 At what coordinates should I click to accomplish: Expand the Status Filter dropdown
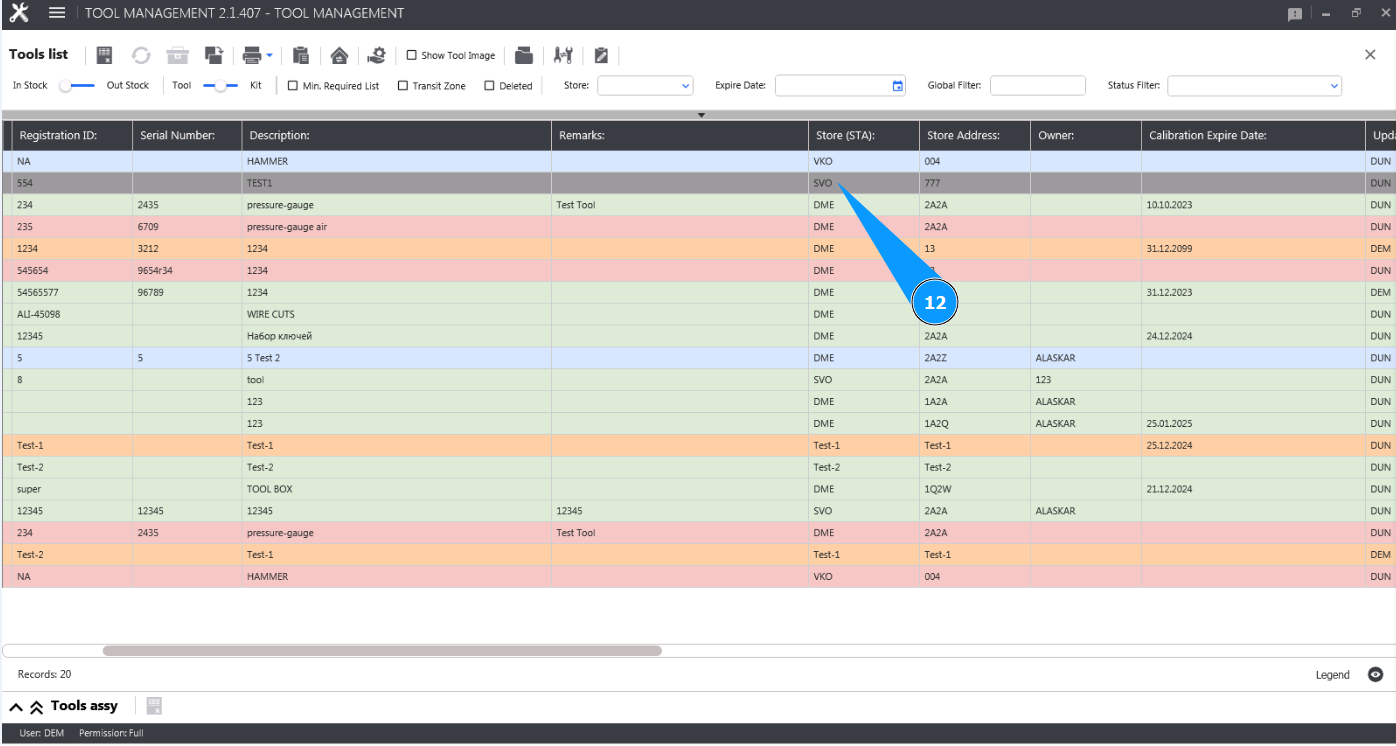[x=1254, y=86]
